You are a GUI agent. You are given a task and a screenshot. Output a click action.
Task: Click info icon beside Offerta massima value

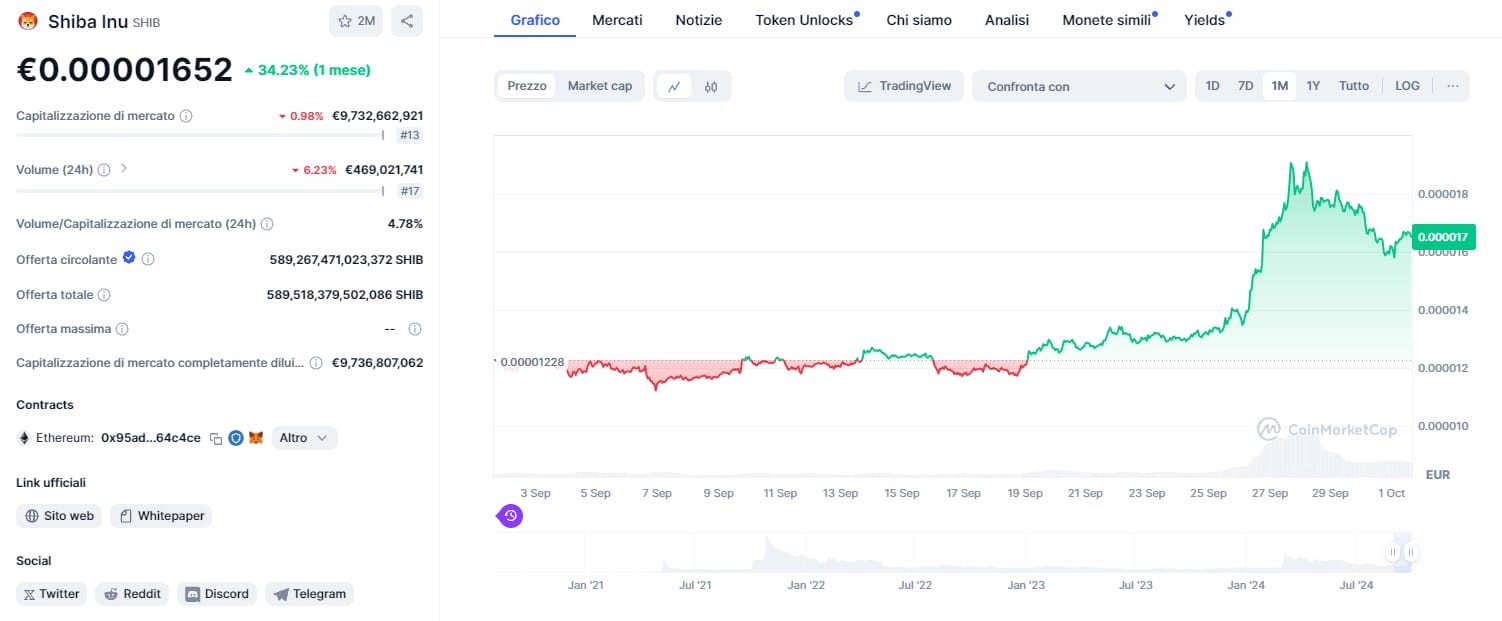pyautogui.click(x=415, y=329)
